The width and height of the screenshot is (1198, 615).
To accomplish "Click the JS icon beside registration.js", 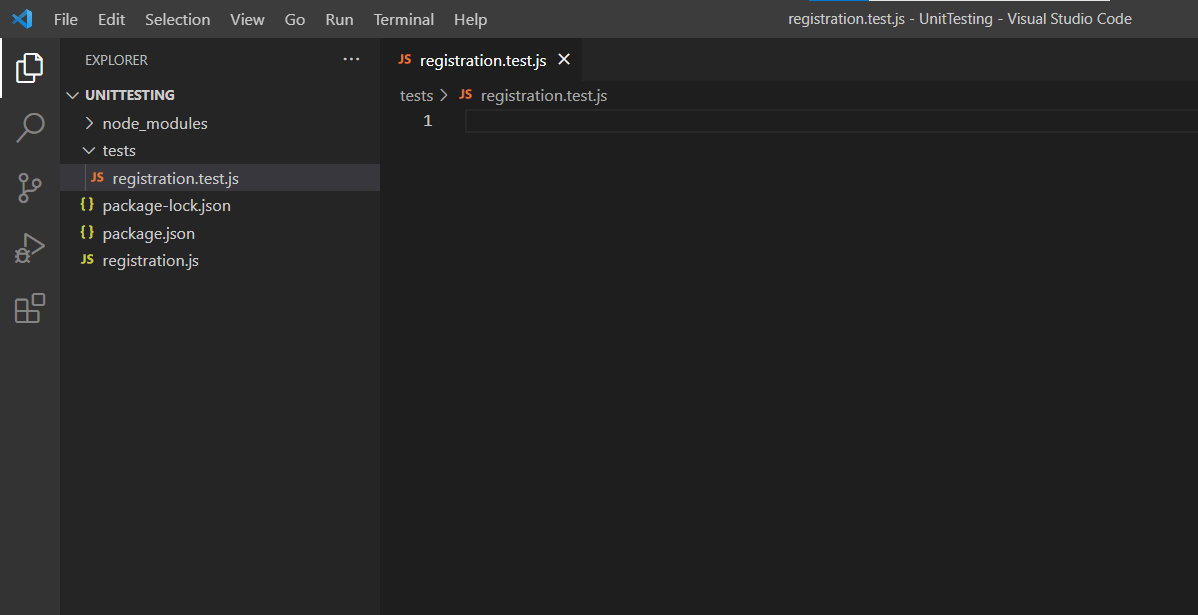I will click(x=87, y=260).
